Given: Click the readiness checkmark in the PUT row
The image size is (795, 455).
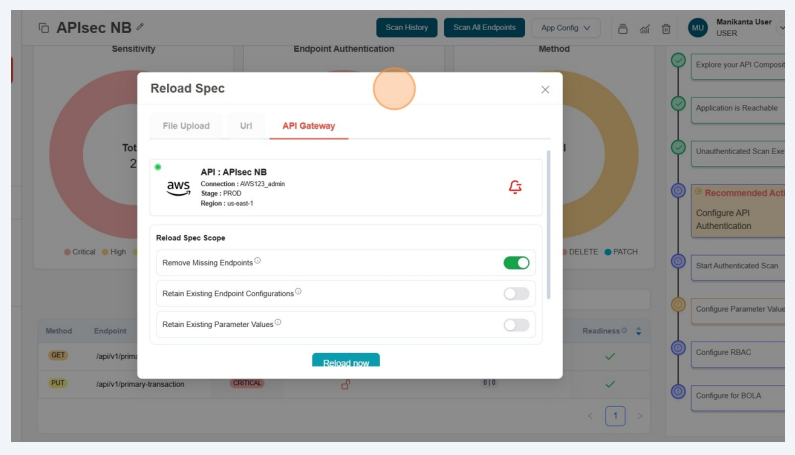Looking at the screenshot, I should (x=610, y=384).
